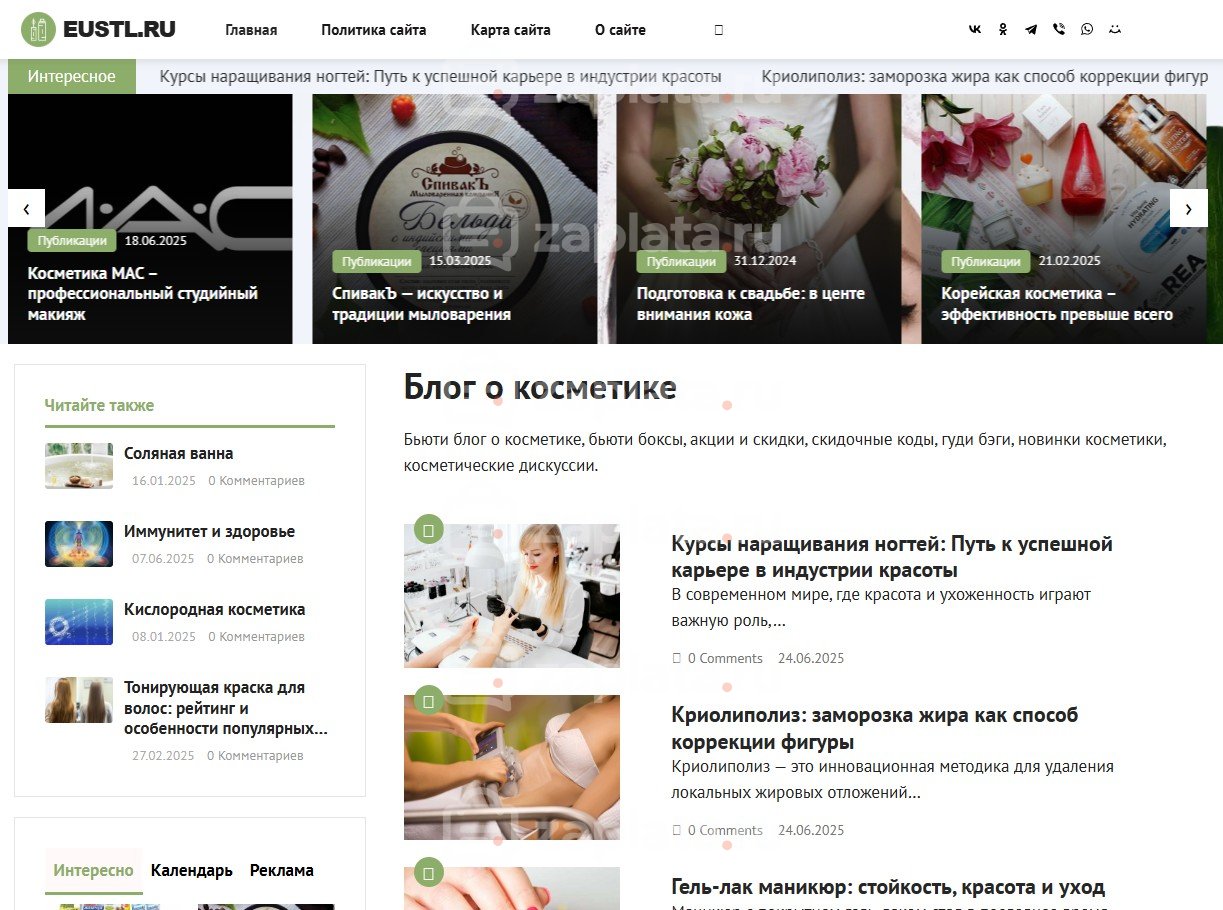Image resolution: width=1223 pixels, height=910 pixels.
Task: Open the Telegram paper-plane icon
Action: pyautogui.click(x=1031, y=30)
